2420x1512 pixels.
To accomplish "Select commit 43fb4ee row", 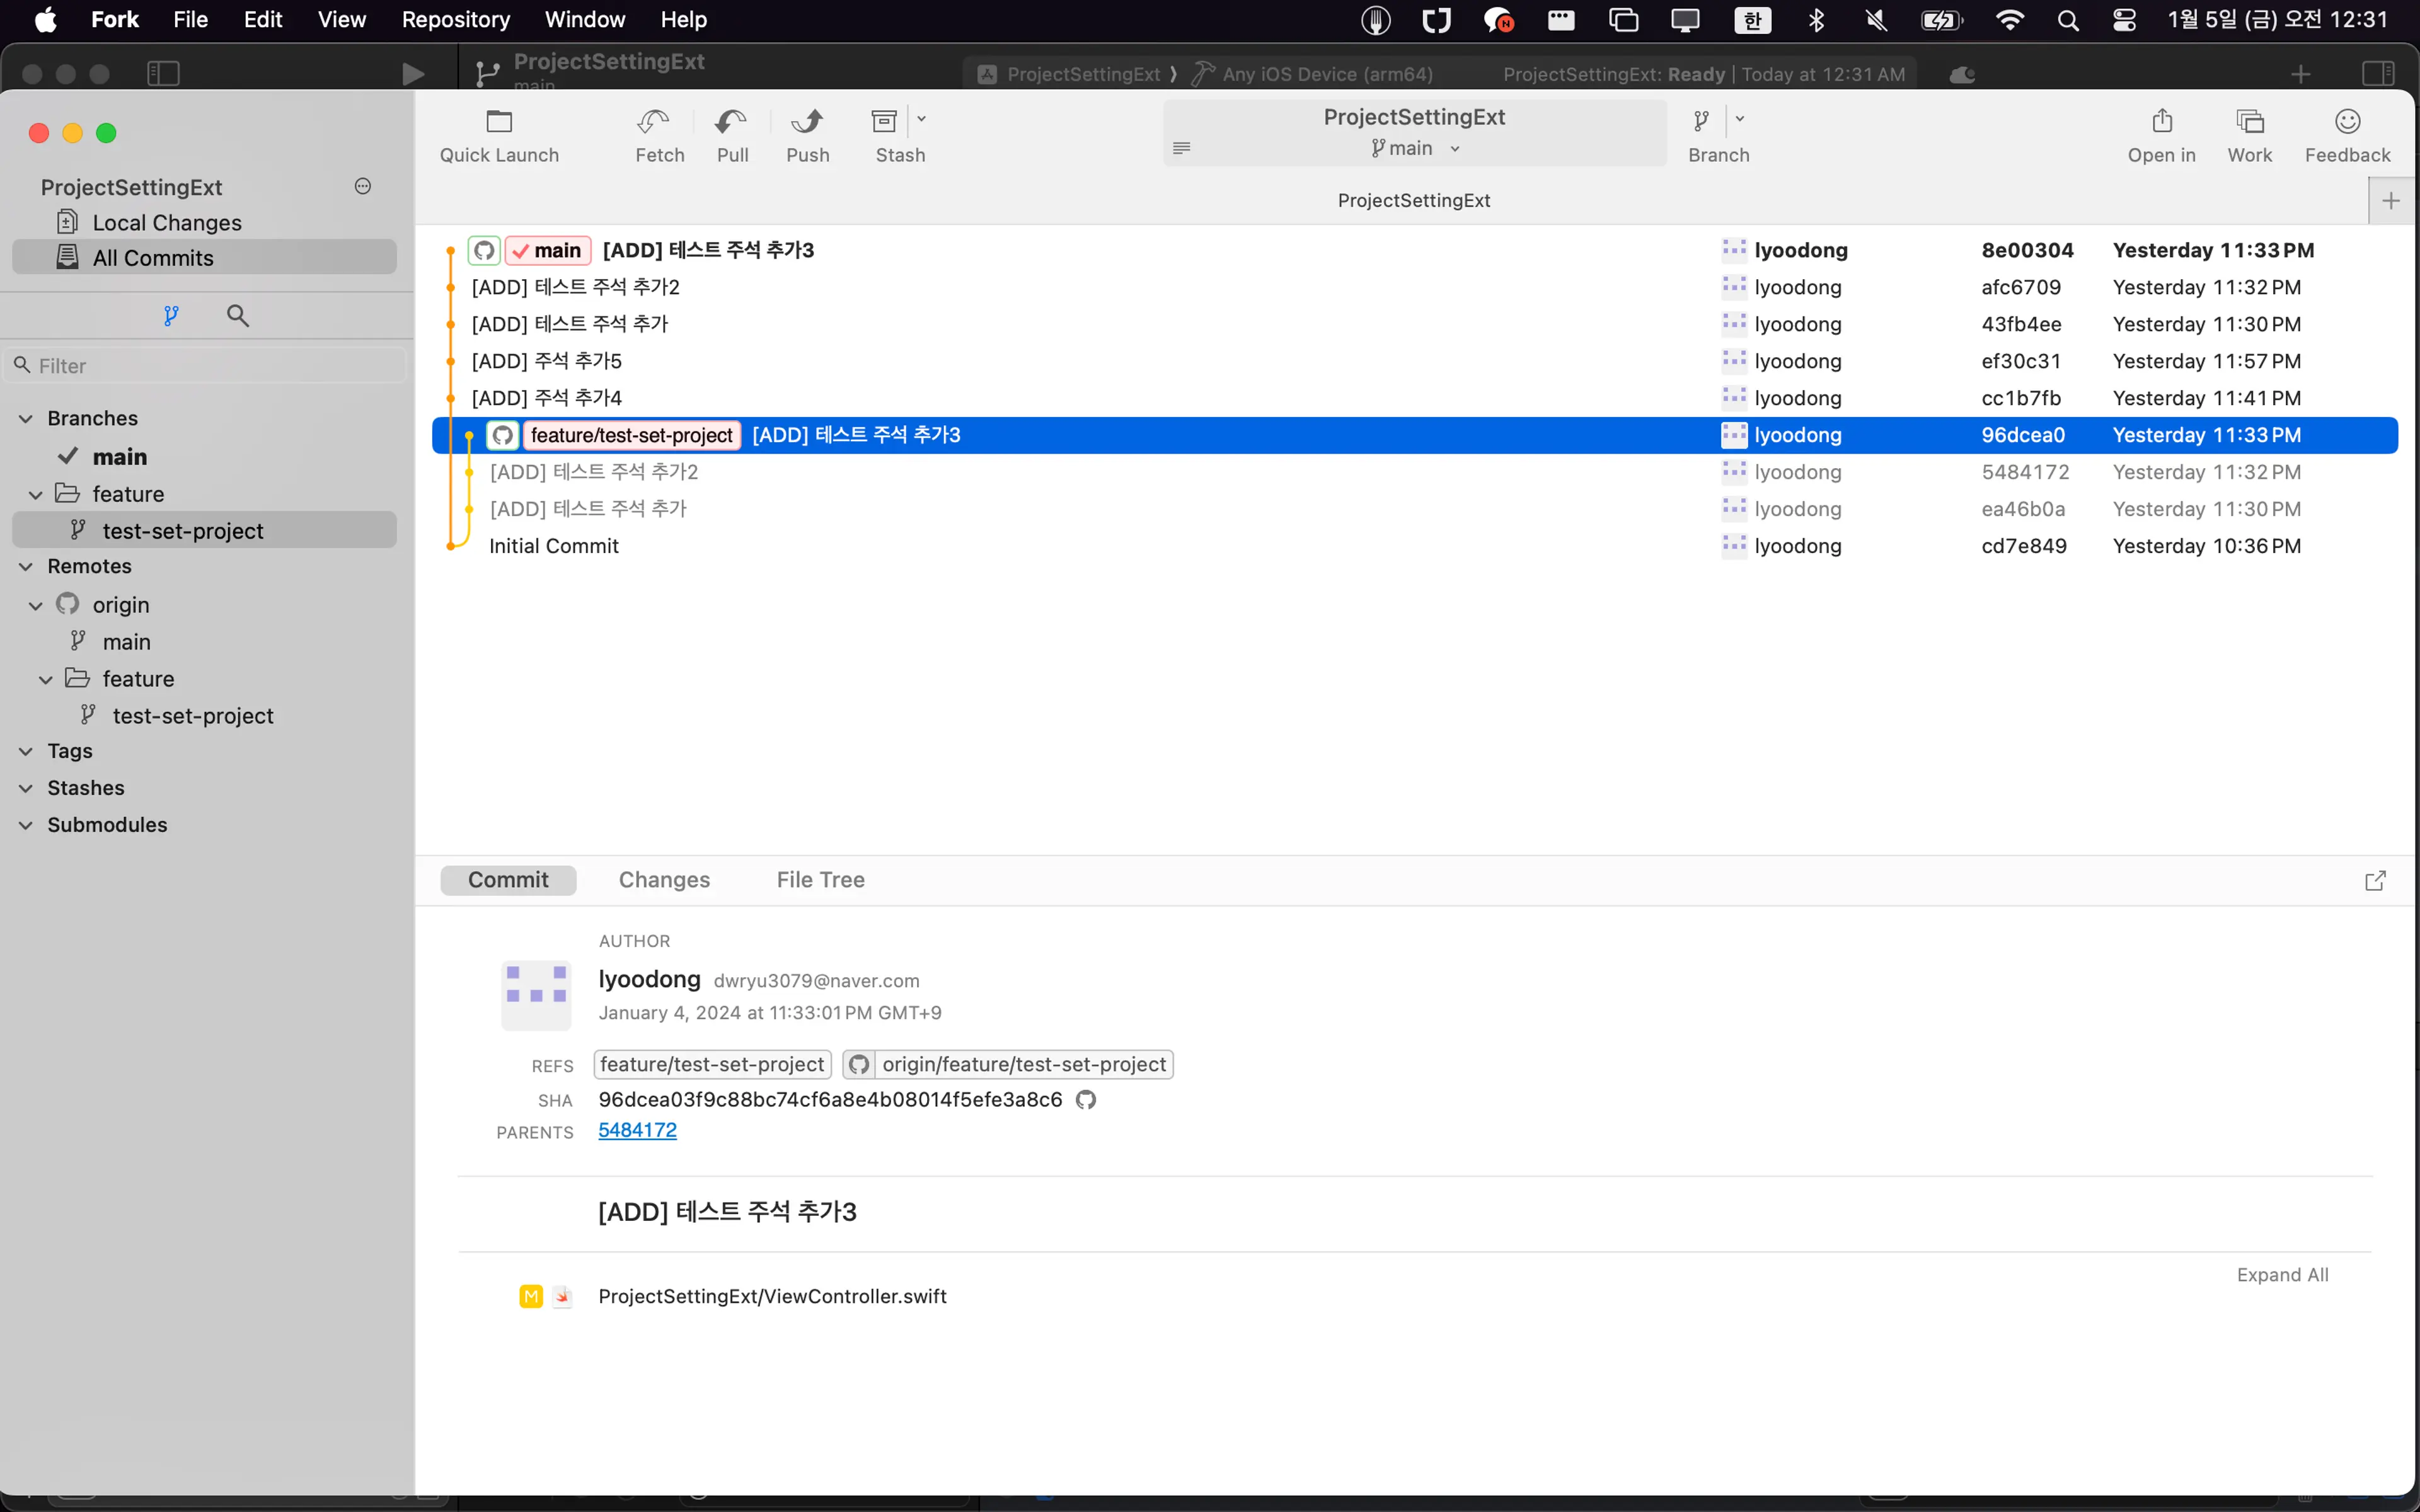I will click(x=1415, y=324).
